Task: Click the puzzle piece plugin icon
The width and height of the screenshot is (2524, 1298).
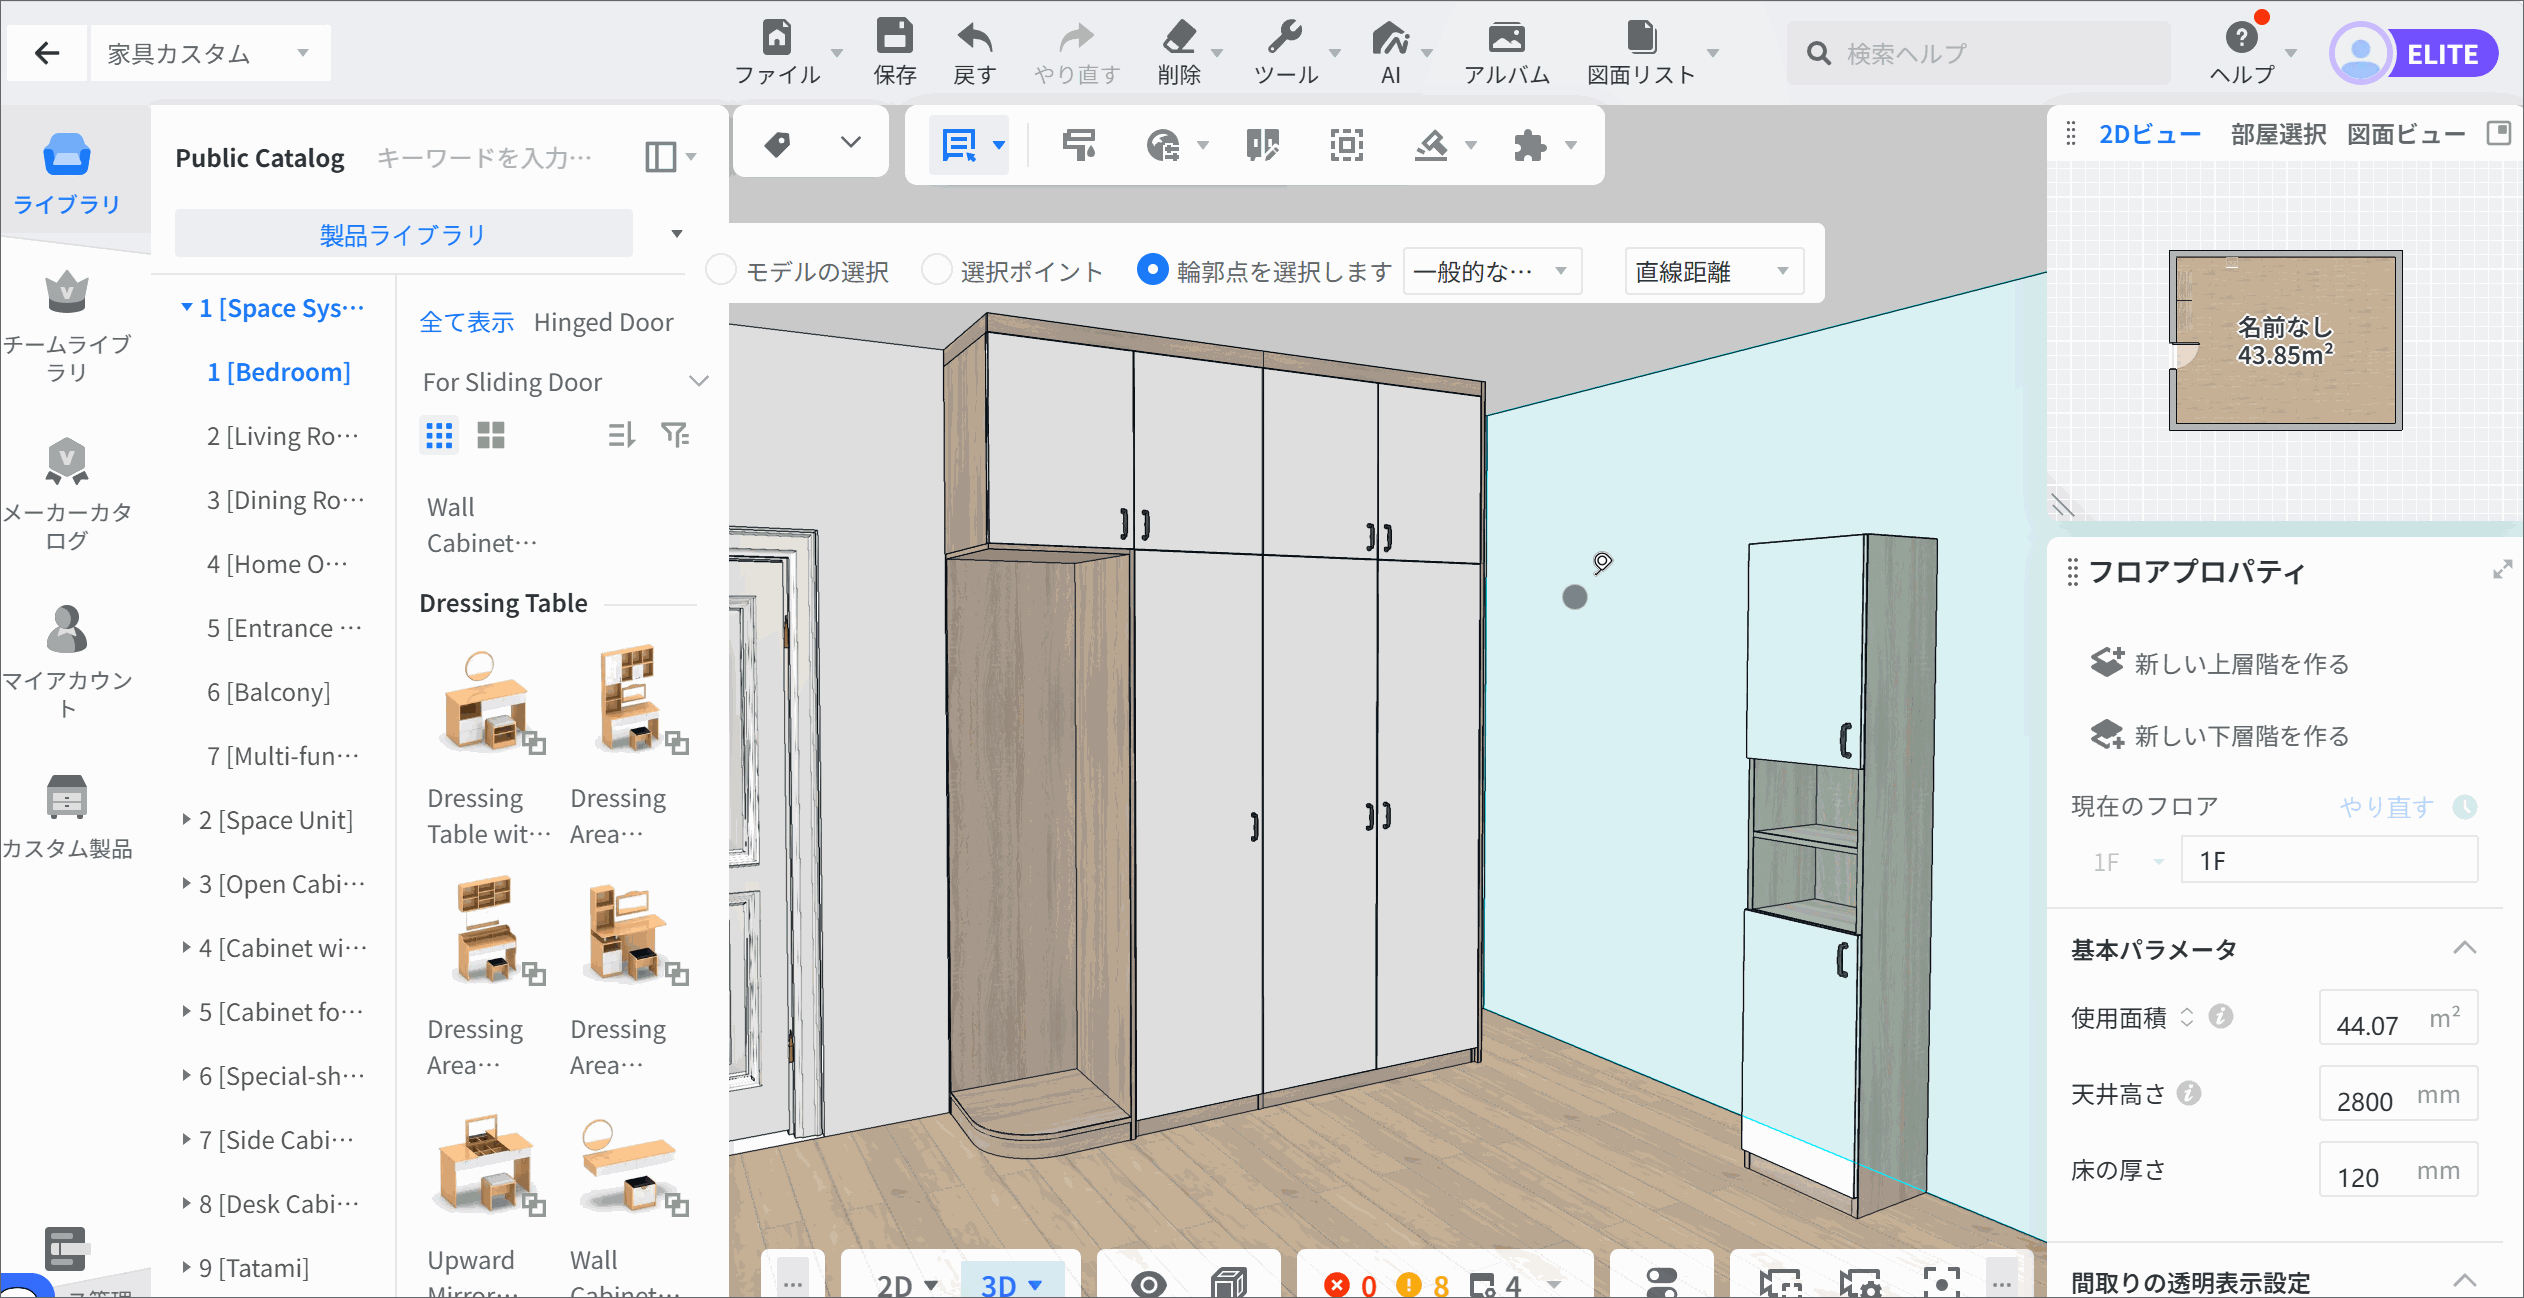Action: pos(1530,145)
